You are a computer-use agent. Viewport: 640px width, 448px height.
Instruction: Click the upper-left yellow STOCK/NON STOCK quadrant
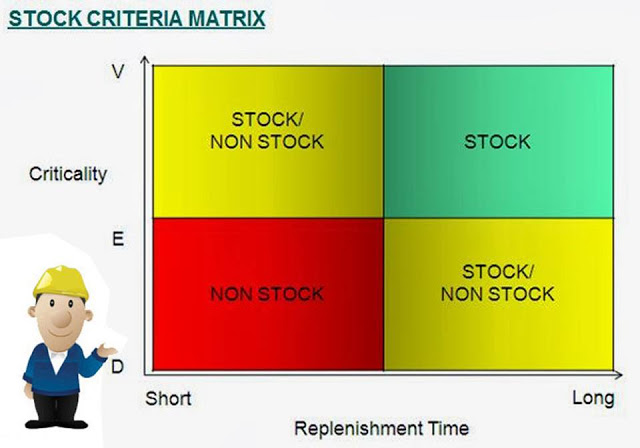coord(268,142)
